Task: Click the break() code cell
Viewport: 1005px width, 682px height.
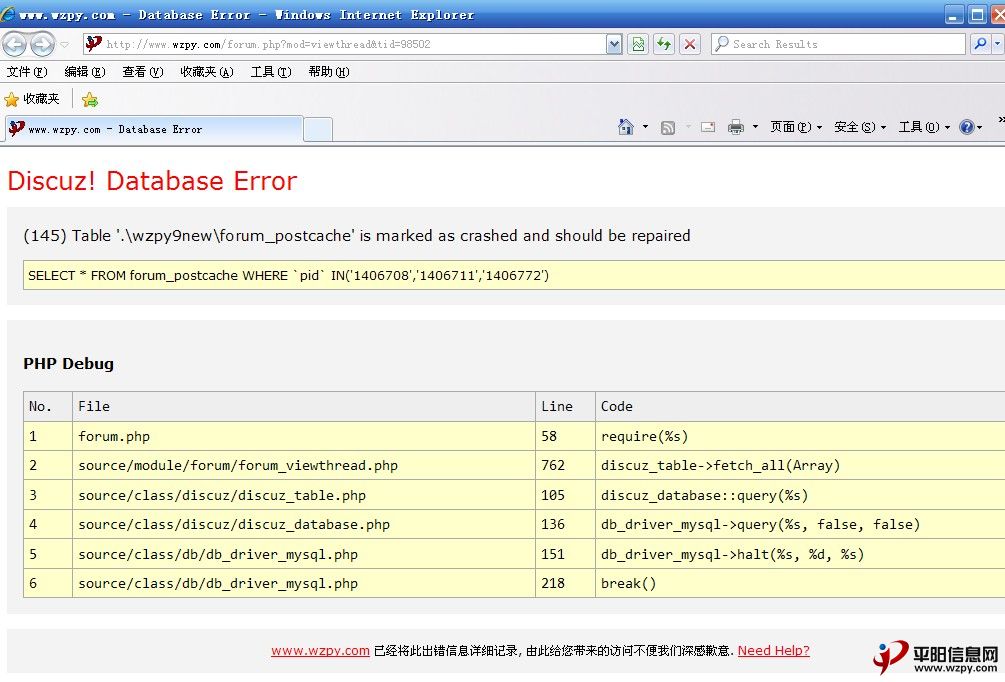Action: click(x=800, y=583)
